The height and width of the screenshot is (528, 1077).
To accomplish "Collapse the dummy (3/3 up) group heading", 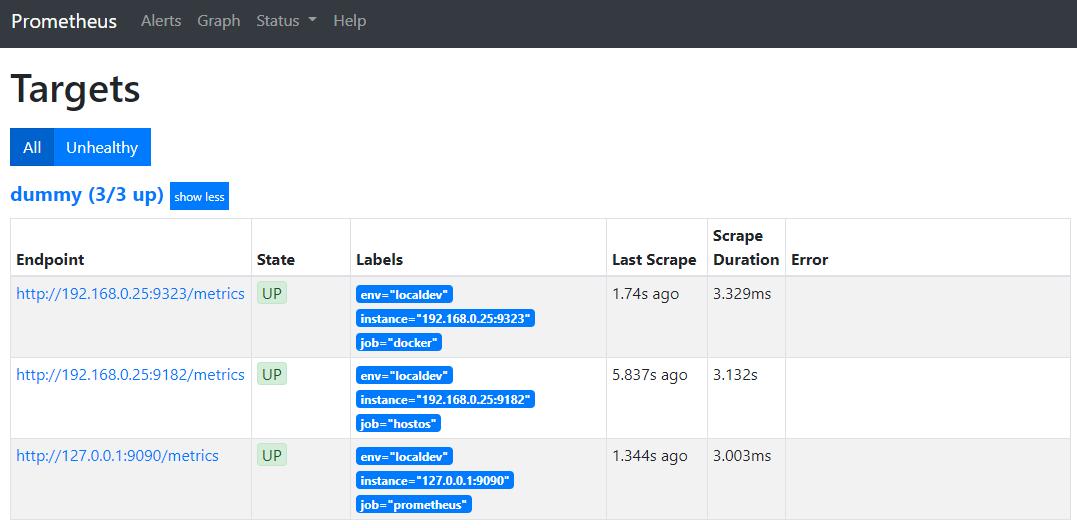I will coord(87,195).
